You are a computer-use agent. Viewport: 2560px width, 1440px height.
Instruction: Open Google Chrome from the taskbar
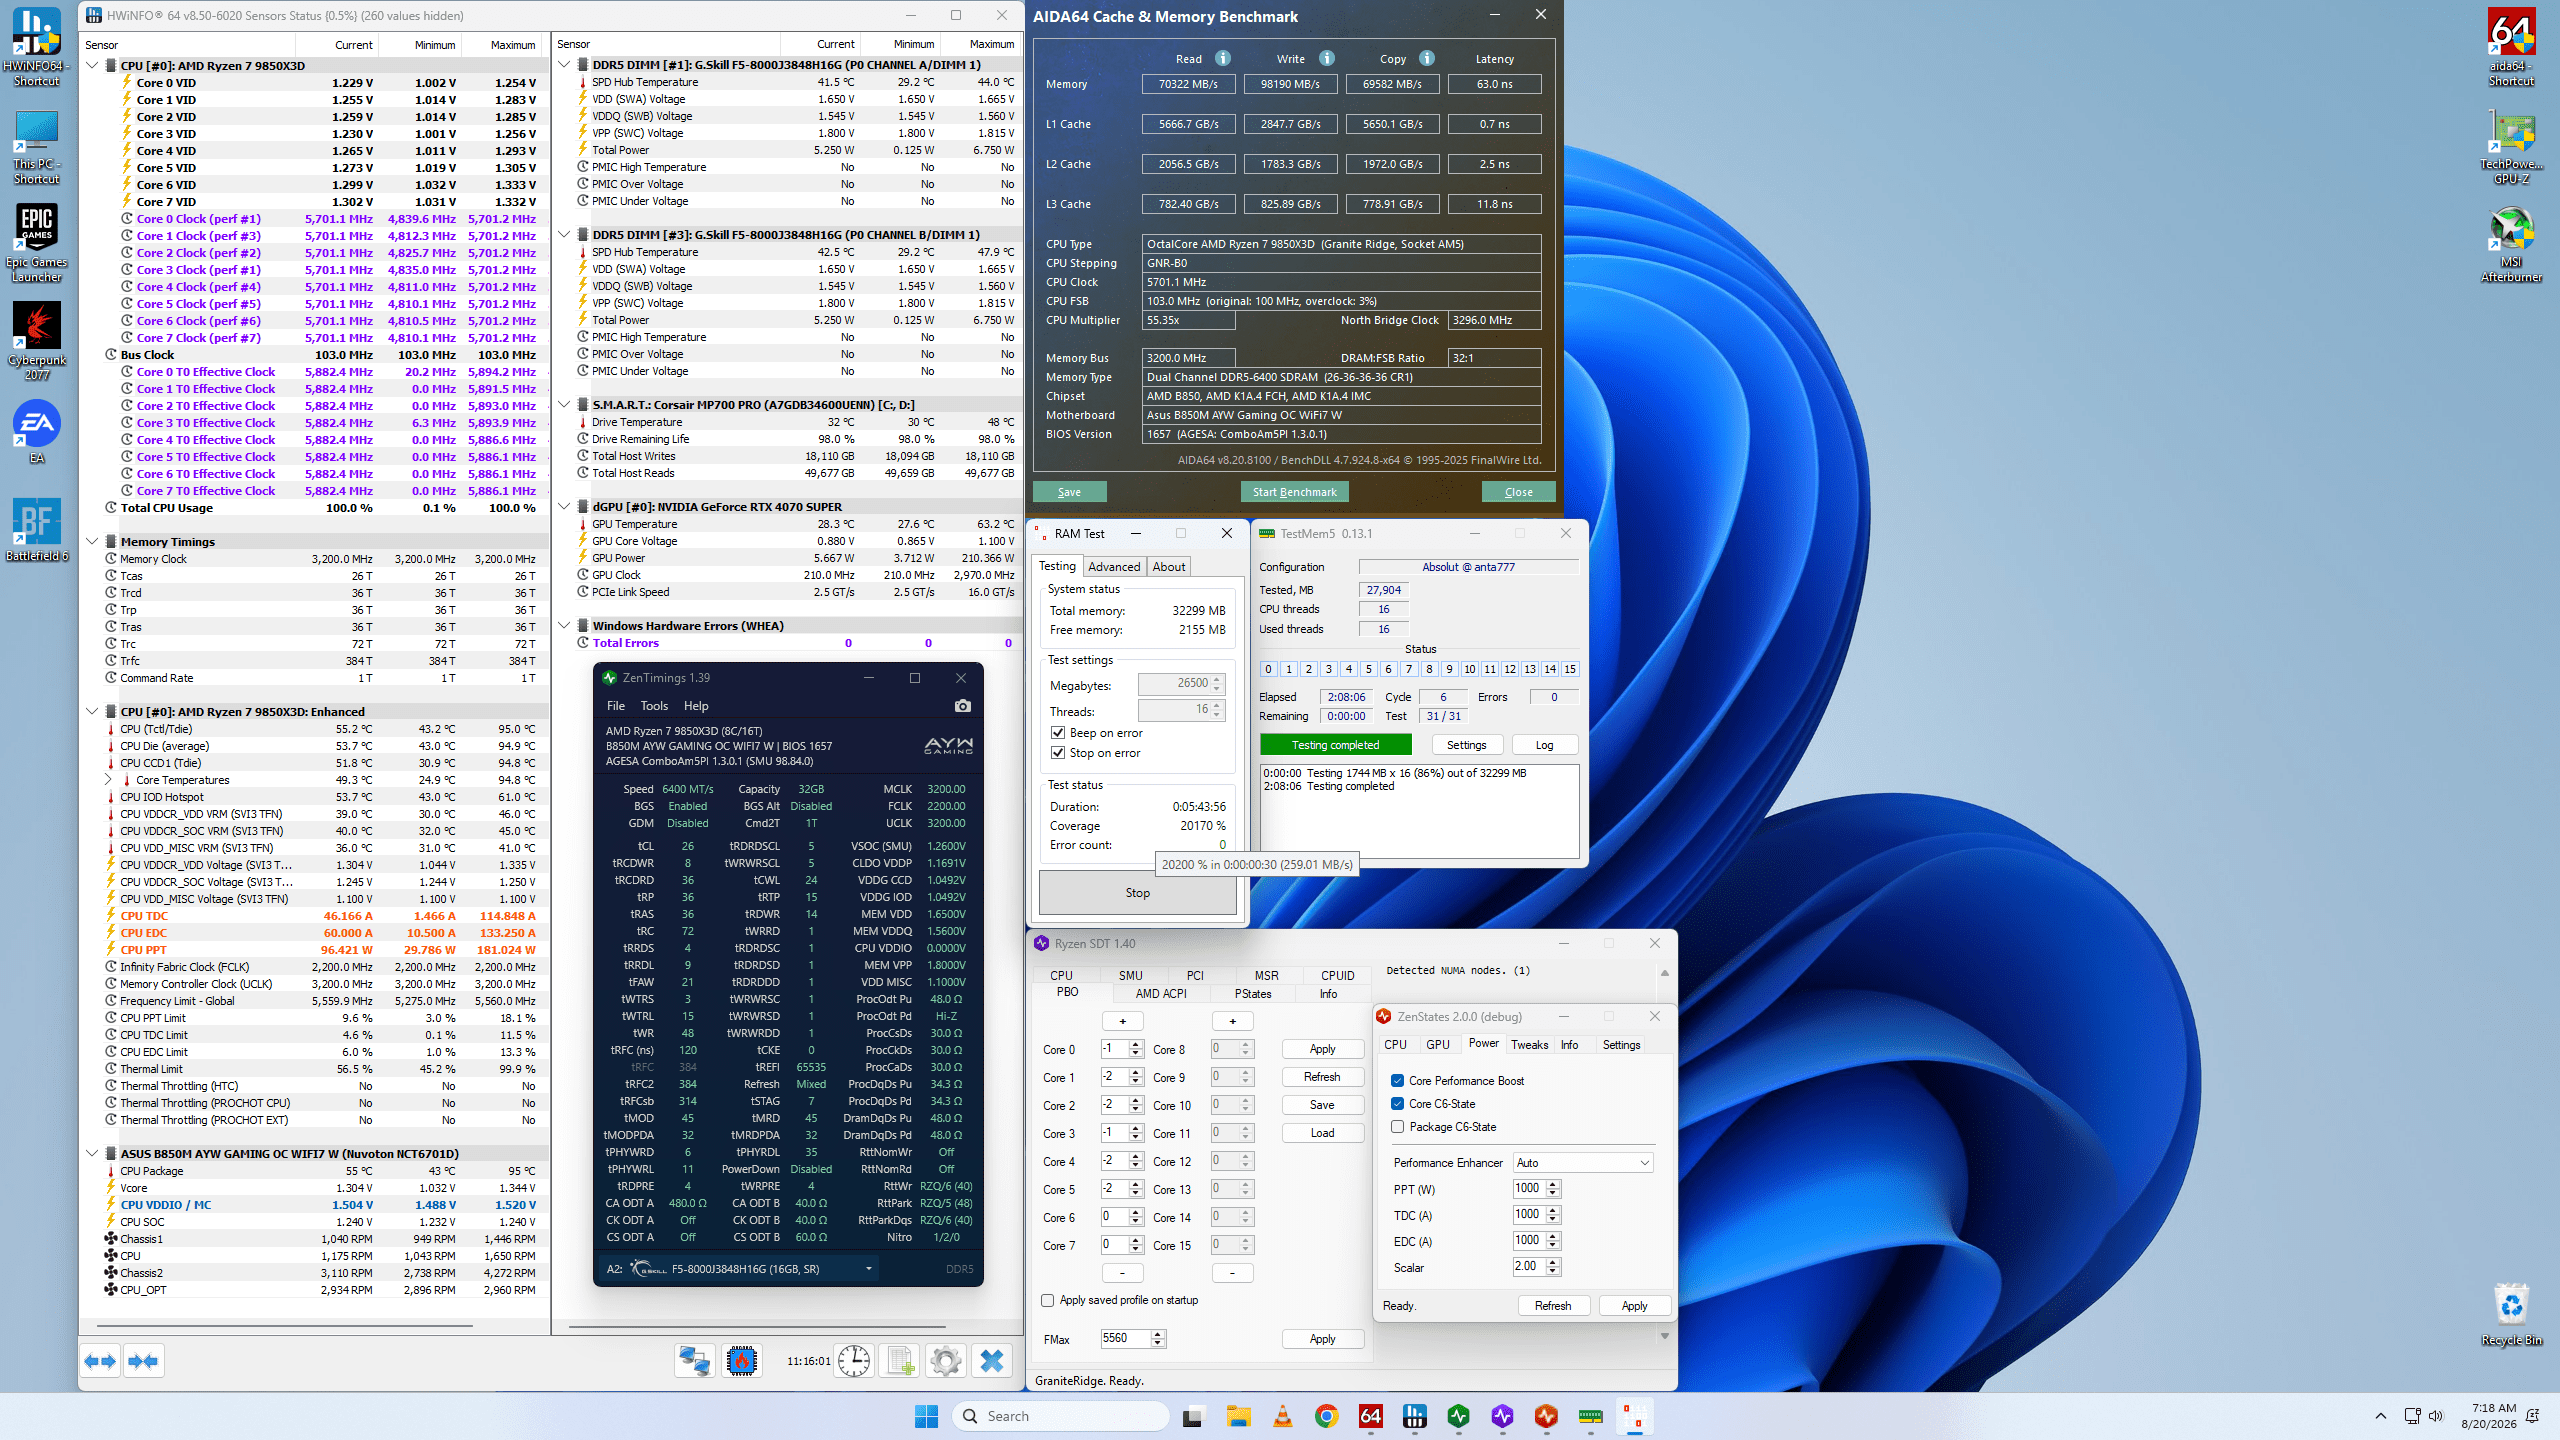(x=1326, y=1416)
